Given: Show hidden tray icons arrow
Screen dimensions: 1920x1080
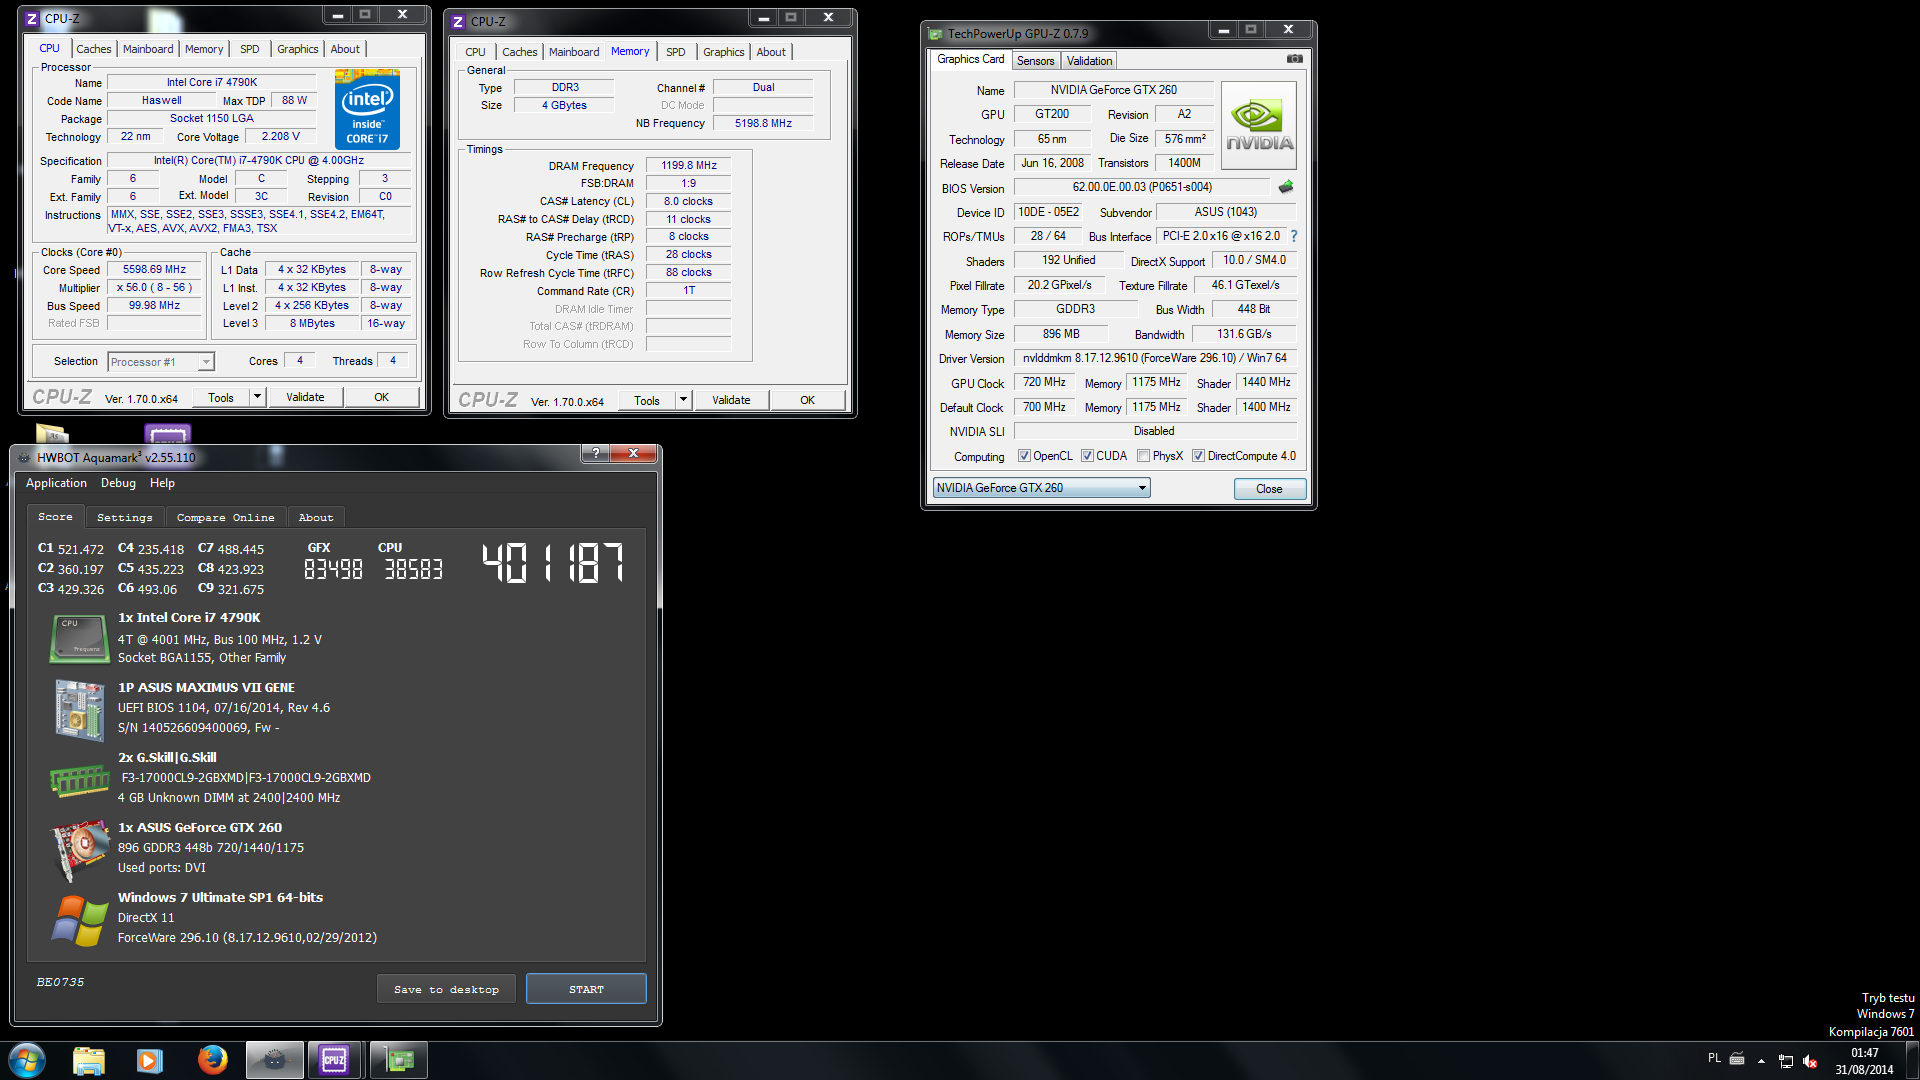Looking at the screenshot, I should 1761,1061.
